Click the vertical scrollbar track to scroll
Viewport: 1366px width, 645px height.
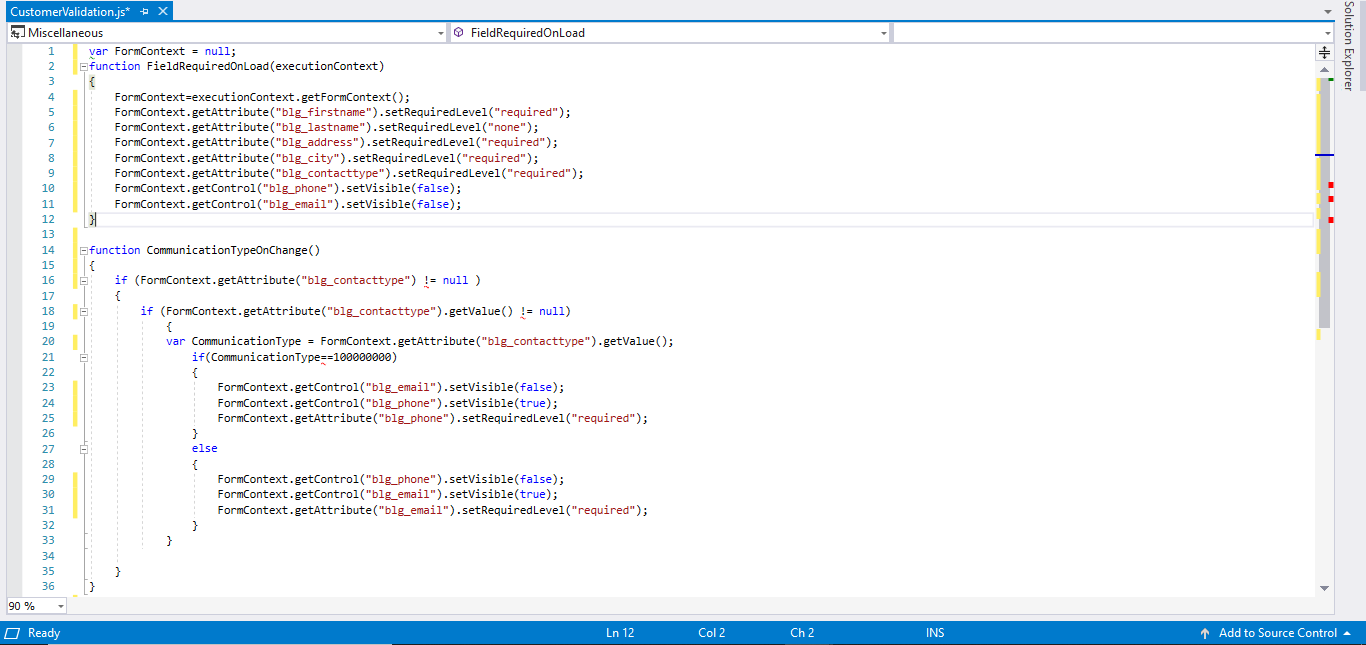pos(1324,450)
